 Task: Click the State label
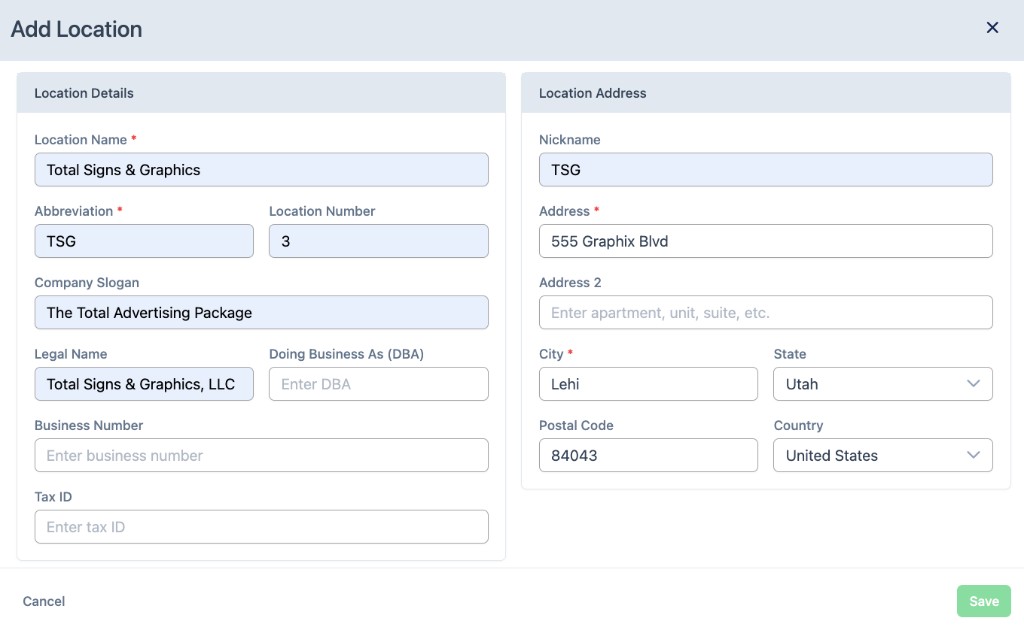pos(790,354)
